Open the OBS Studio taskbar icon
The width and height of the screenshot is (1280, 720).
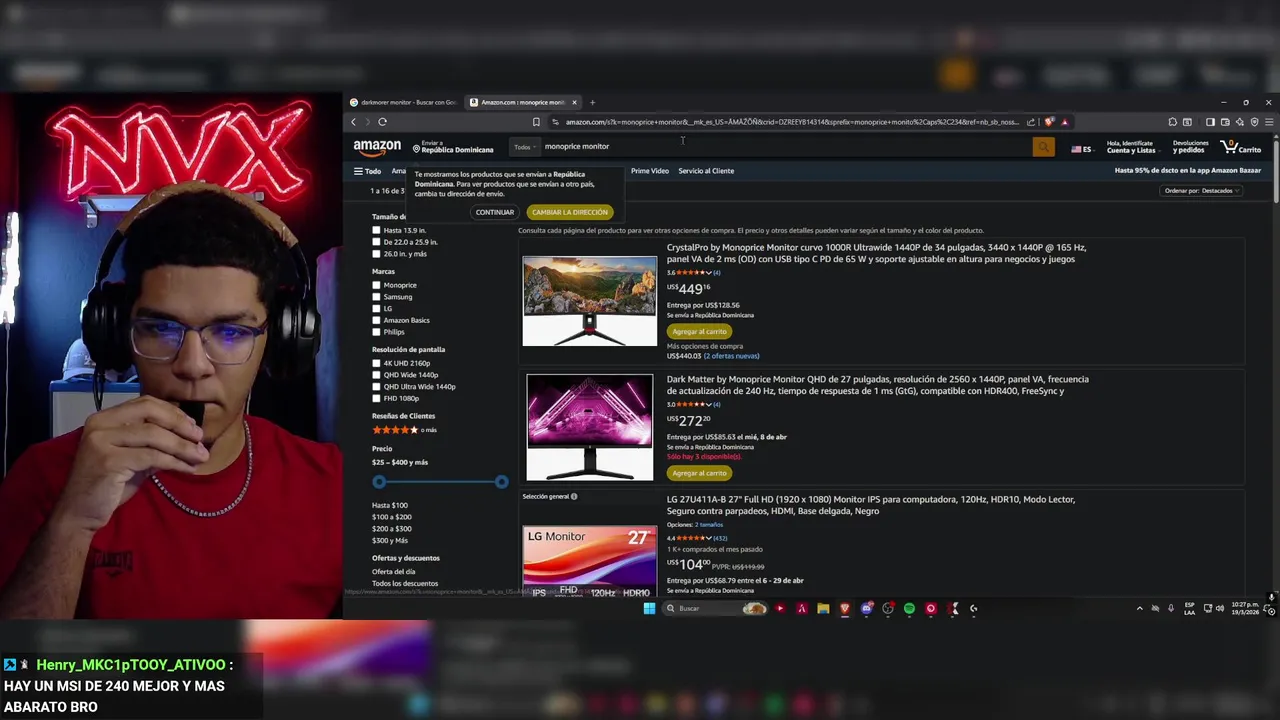(888, 608)
